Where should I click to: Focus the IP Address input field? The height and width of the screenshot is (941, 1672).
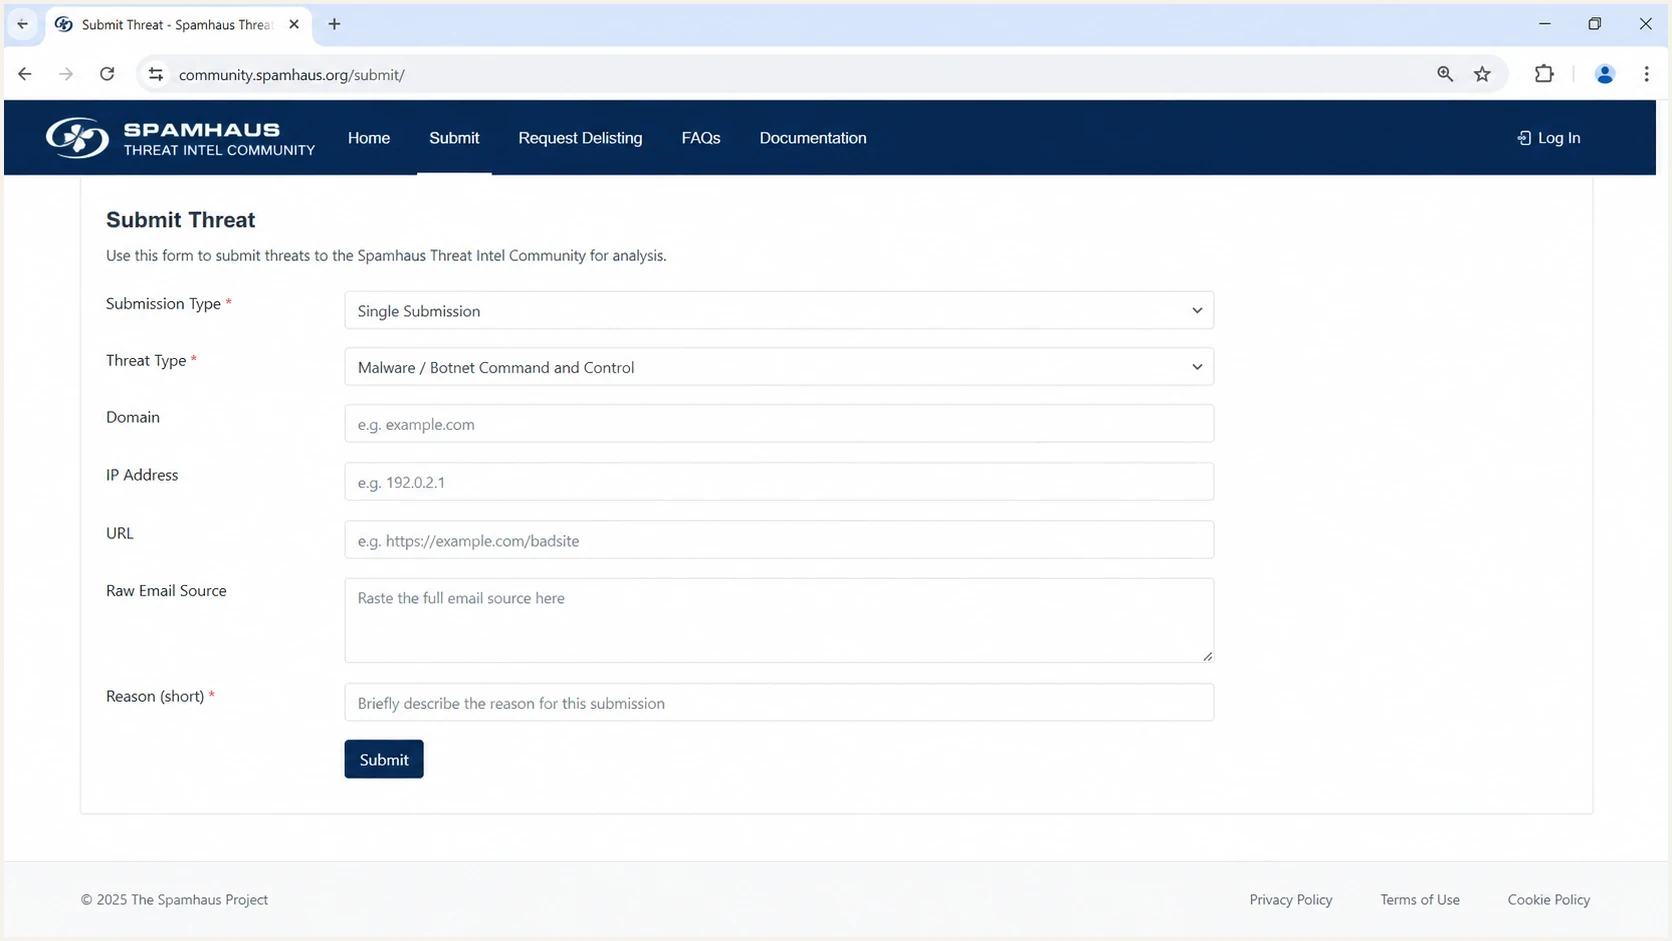coord(779,482)
